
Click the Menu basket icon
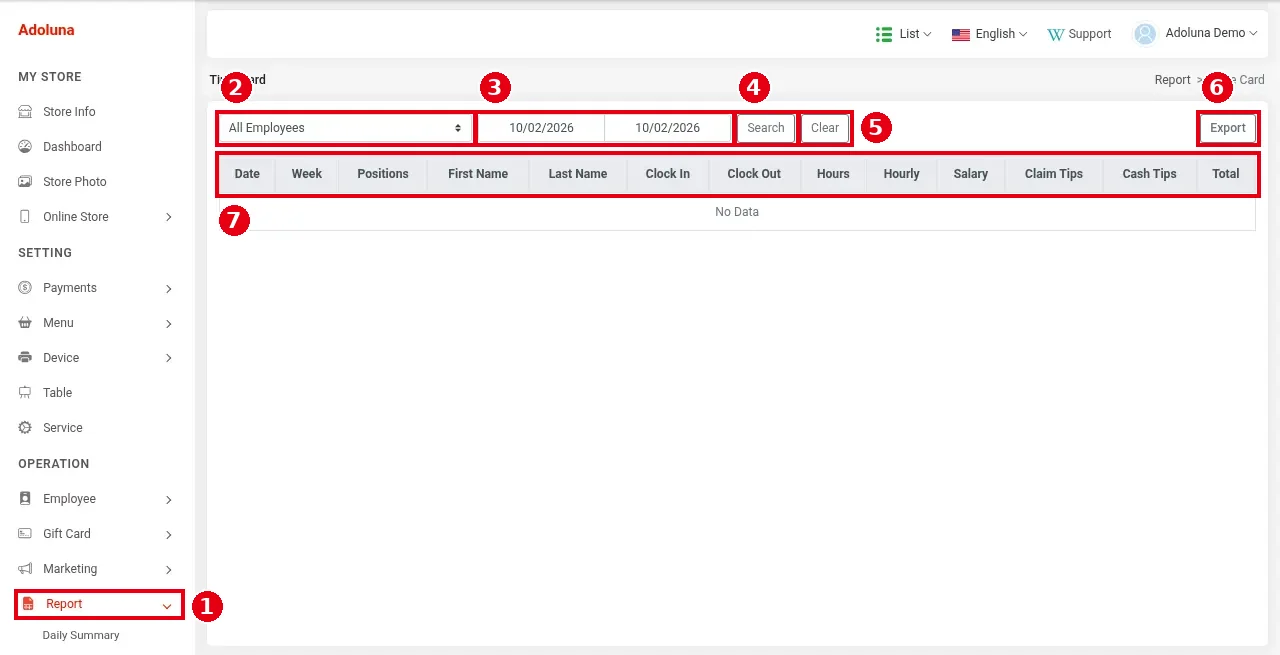point(25,323)
